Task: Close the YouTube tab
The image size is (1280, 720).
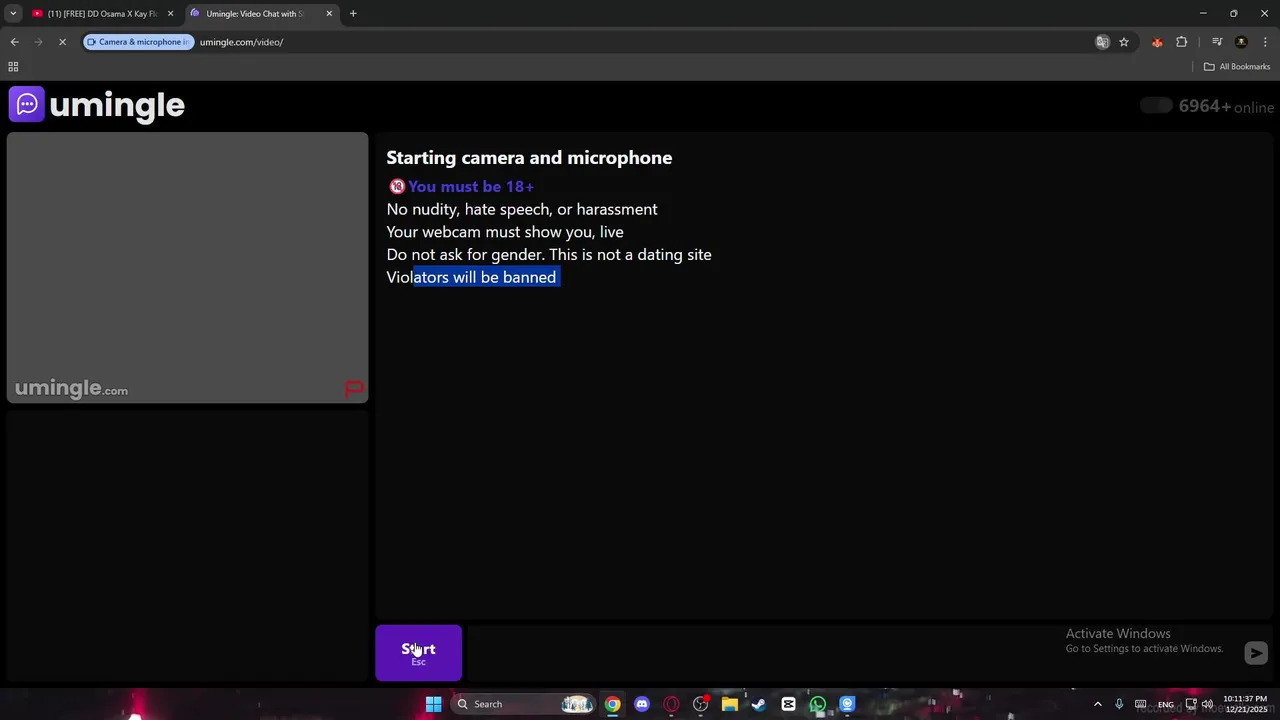Action: [170, 14]
